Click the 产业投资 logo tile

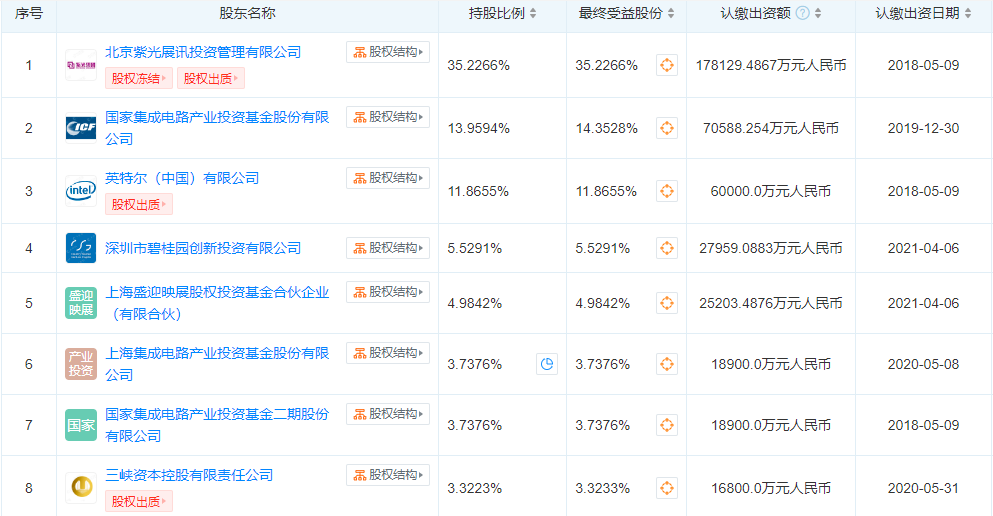pyautogui.click(x=81, y=364)
